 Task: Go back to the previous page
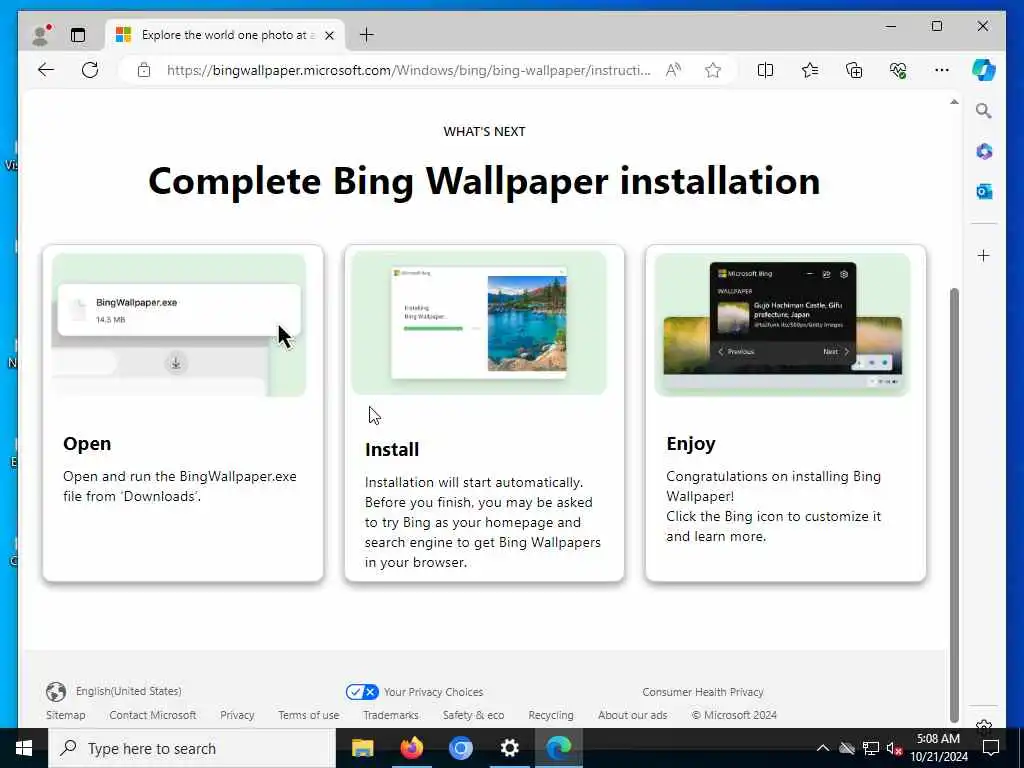pyautogui.click(x=46, y=70)
